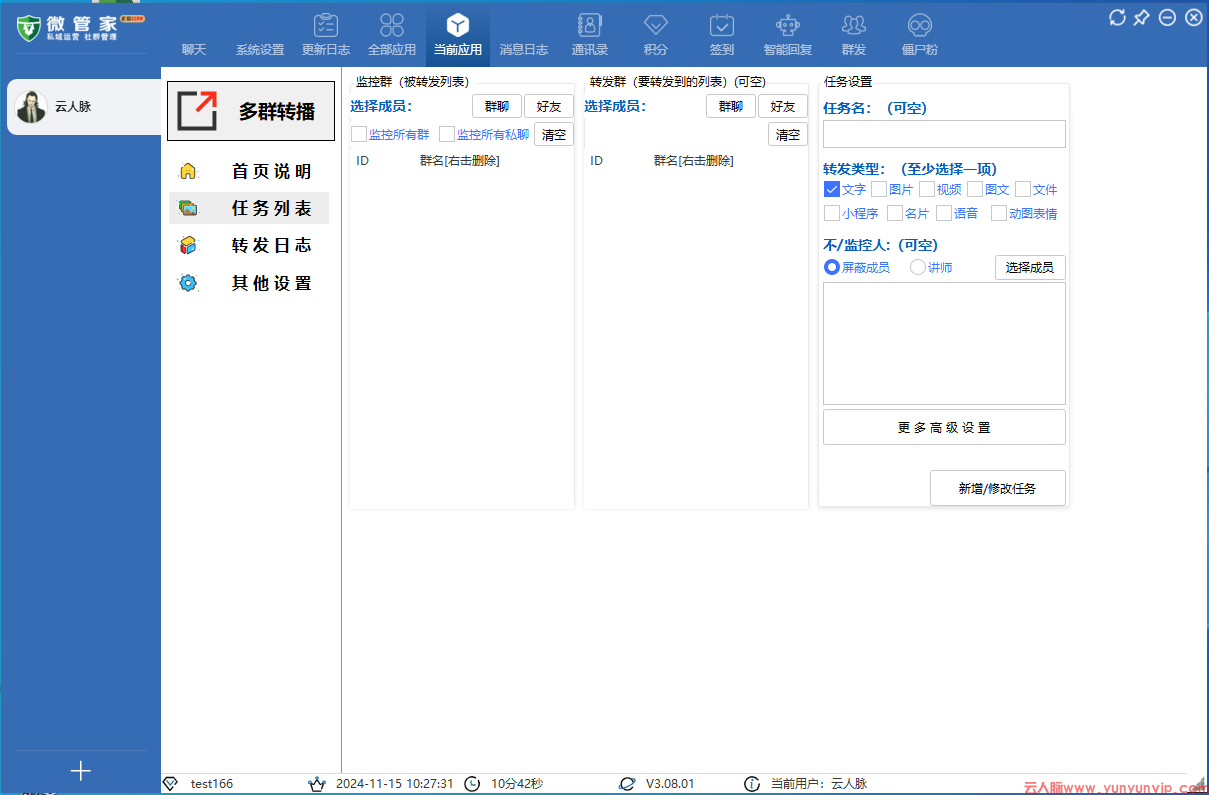Click the 任务名 input field
The height and width of the screenshot is (795, 1209).
944,134
